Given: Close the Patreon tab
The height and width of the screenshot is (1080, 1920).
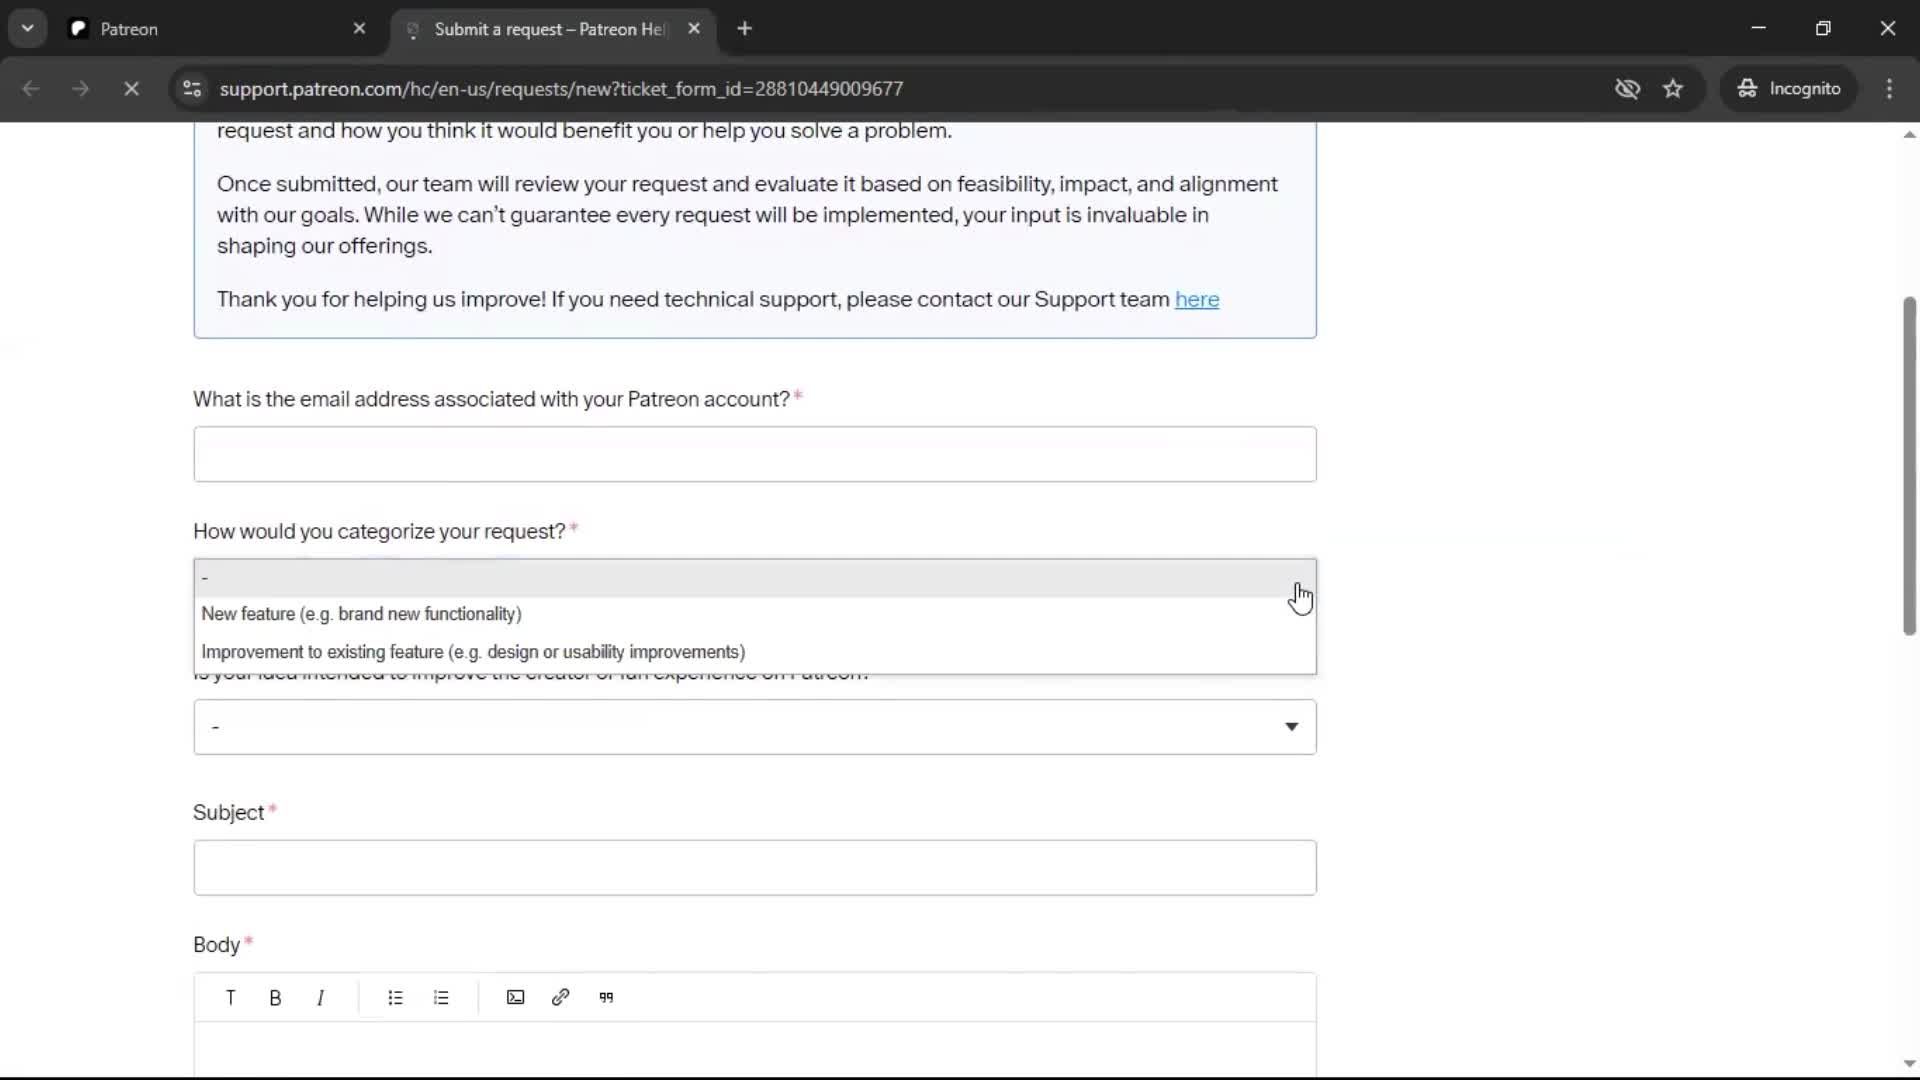Looking at the screenshot, I should (x=359, y=29).
